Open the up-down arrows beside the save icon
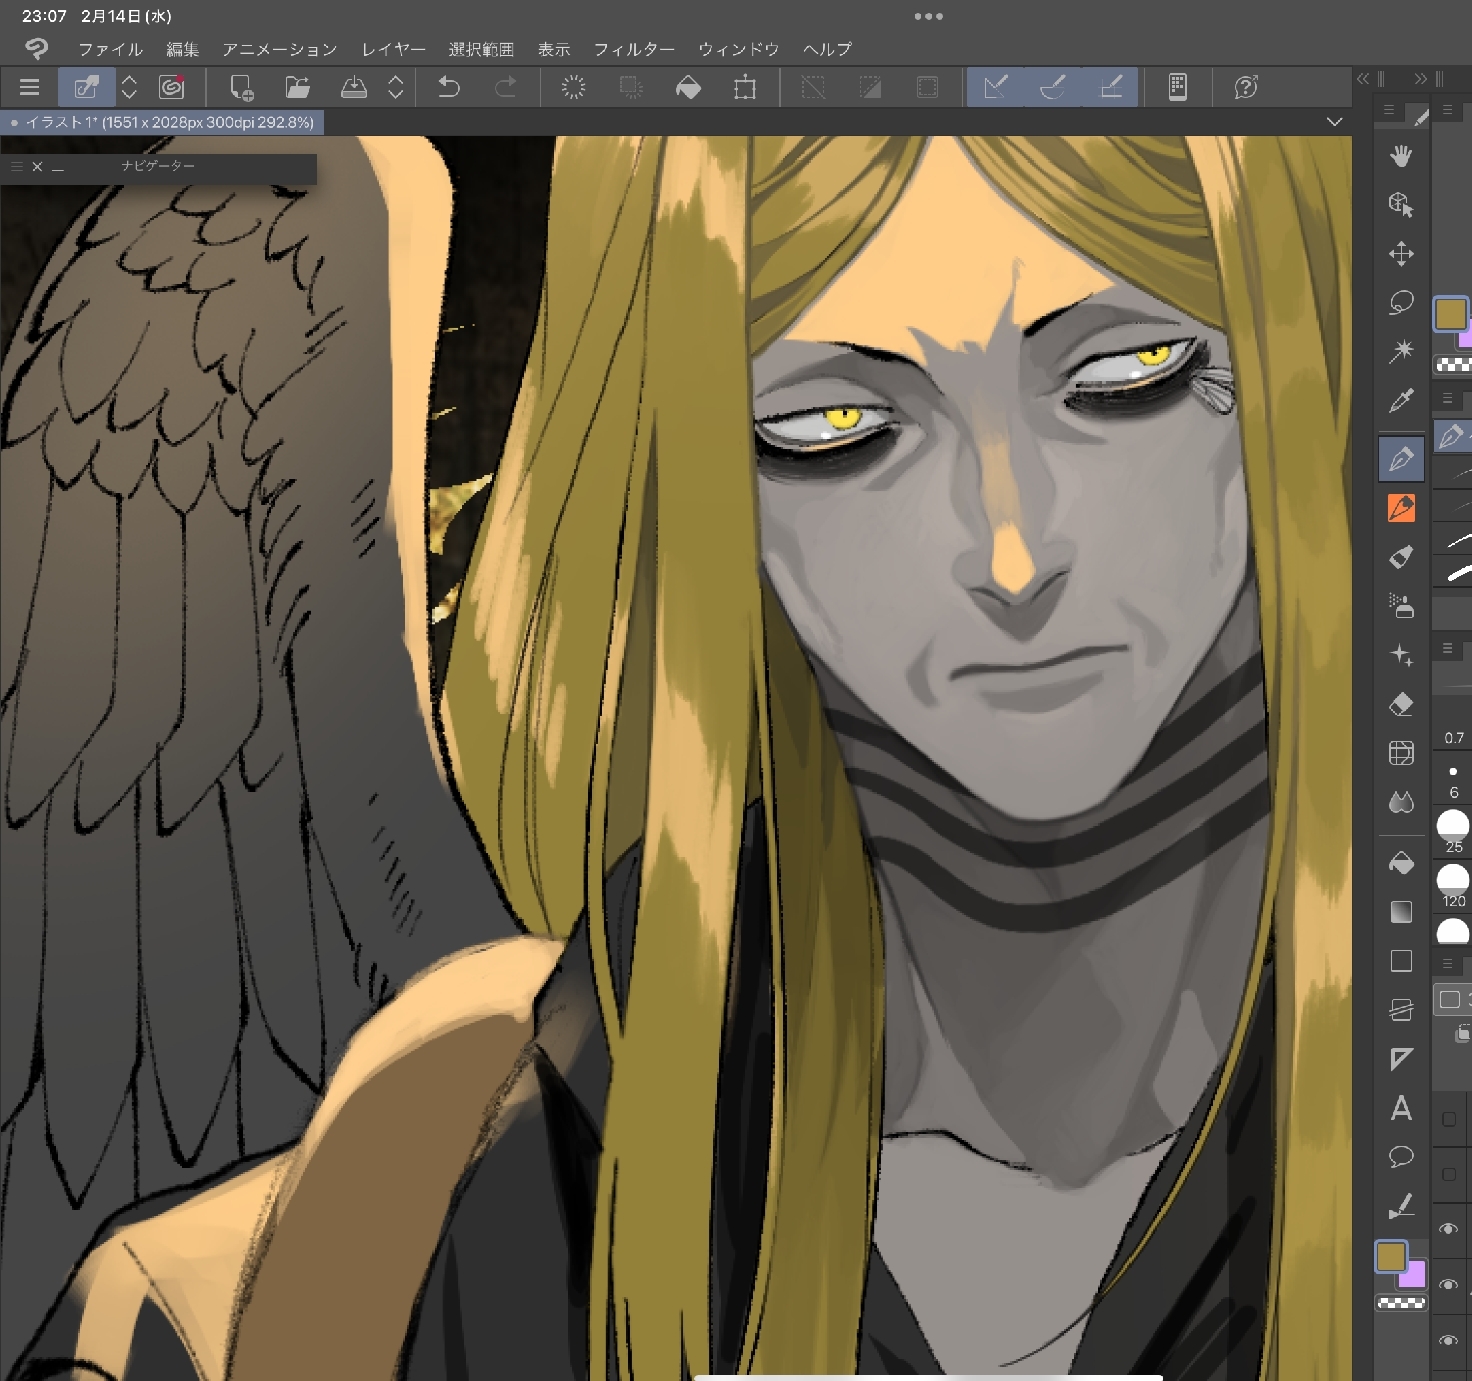 click(x=396, y=88)
